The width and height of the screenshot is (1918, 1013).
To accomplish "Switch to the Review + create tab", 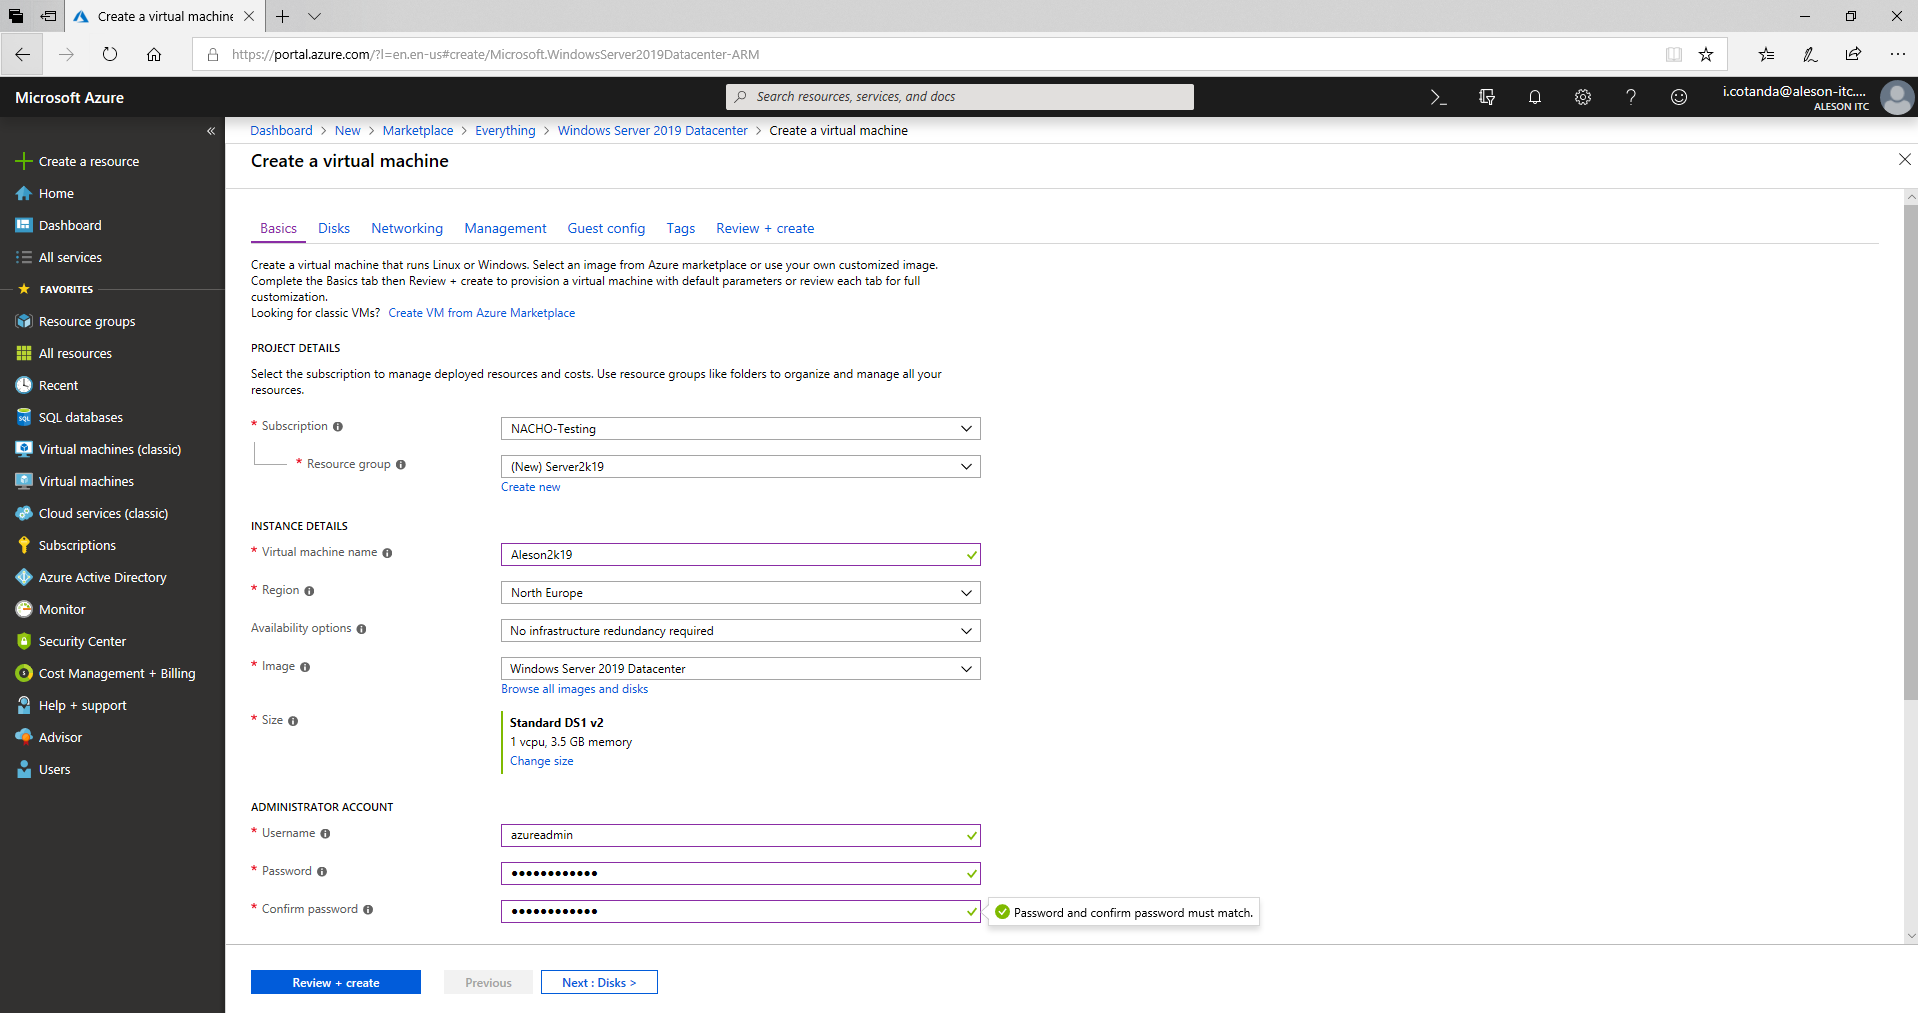I will [x=765, y=229].
